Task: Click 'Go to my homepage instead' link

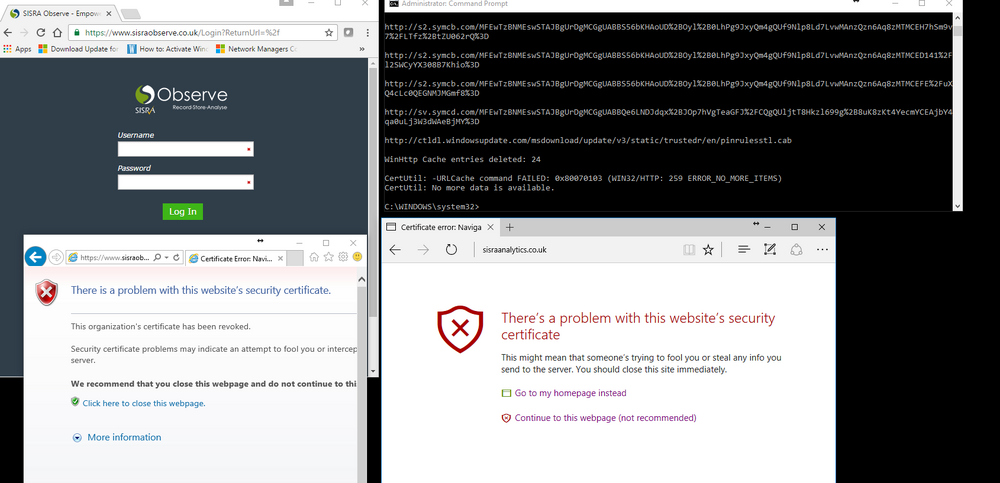Action: coord(570,393)
